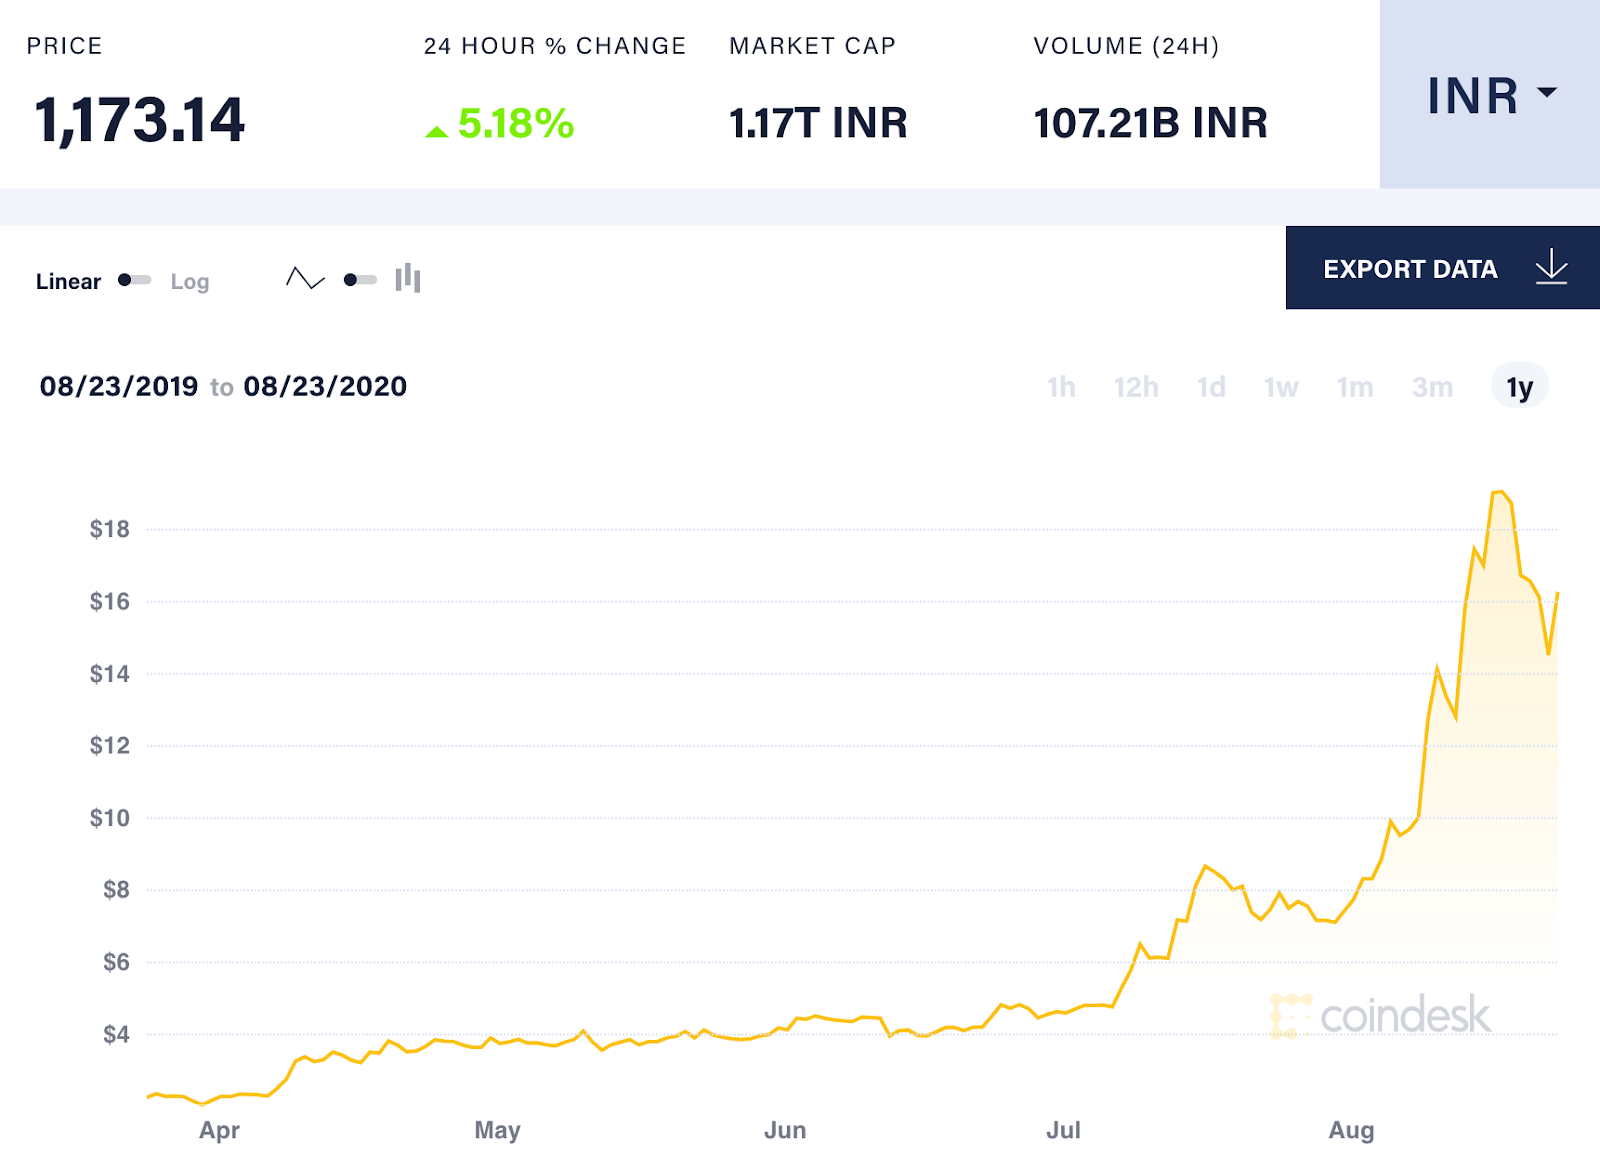The width and height of the screenshot is (1600, 1169).
Task: Click the INR dropdown caret icon
Action: [x=1549, y=92]
